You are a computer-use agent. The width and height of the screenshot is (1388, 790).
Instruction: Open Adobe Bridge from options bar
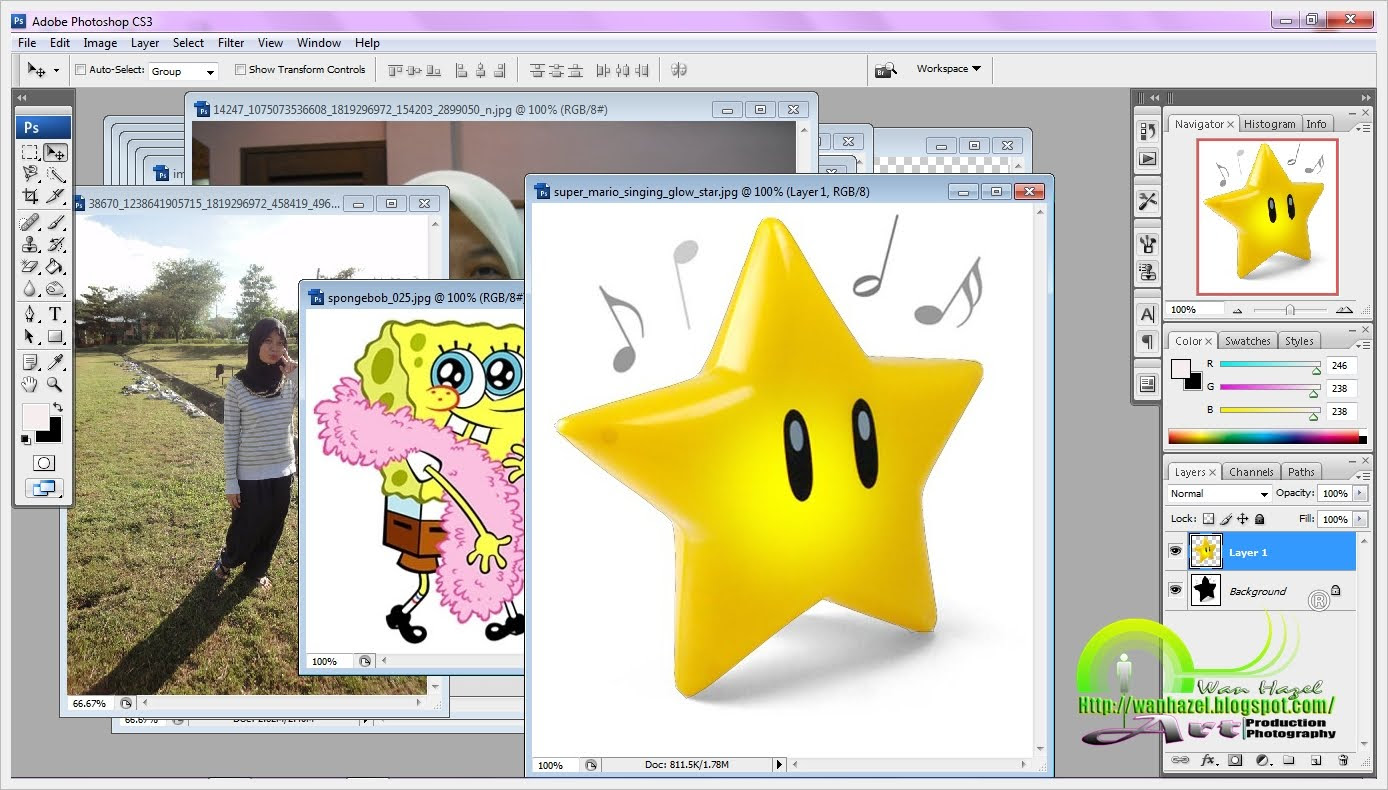[x=885, y=70]
